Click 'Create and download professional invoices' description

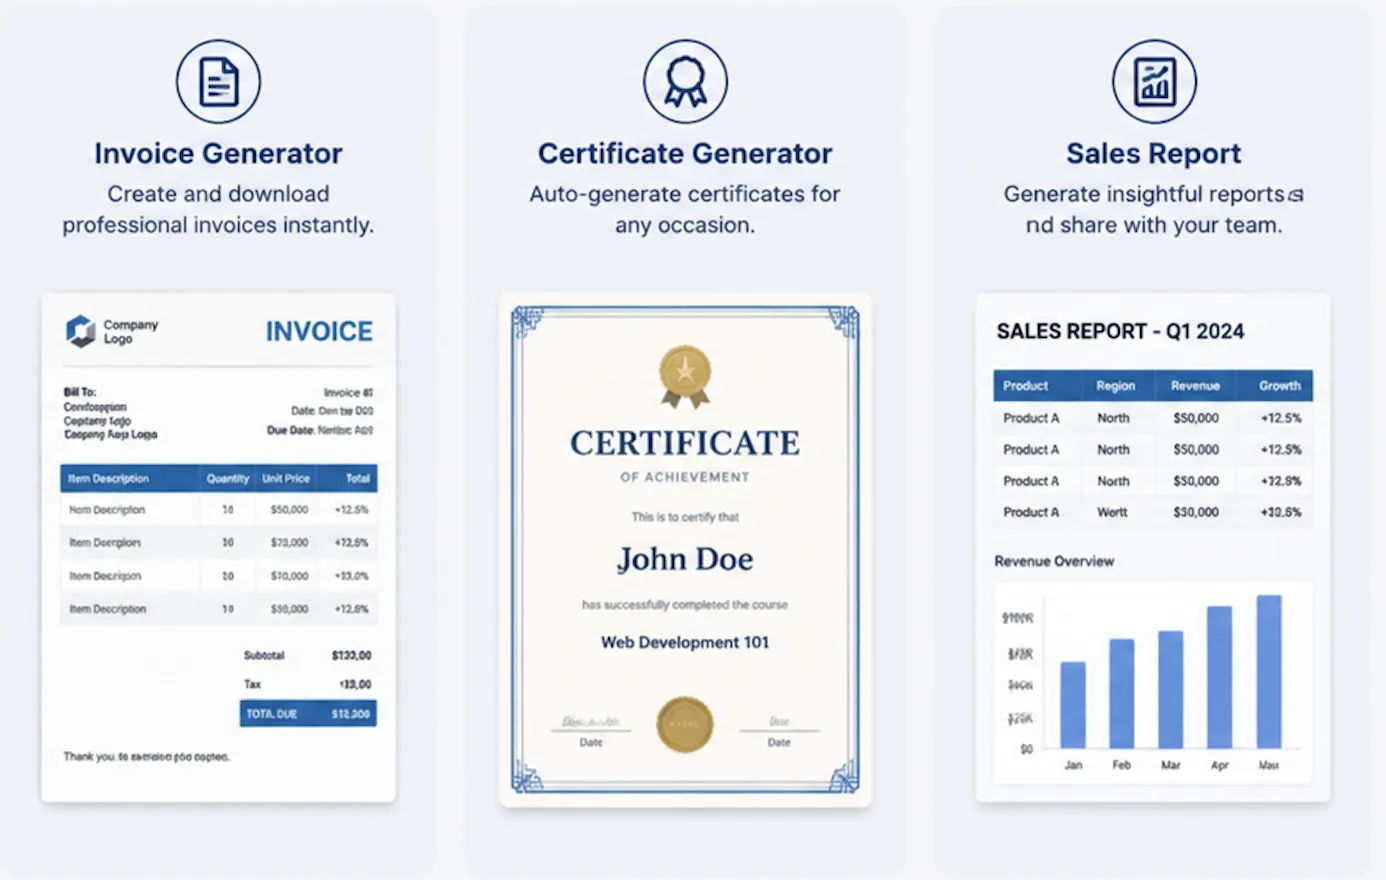click(x=218, y=209)
